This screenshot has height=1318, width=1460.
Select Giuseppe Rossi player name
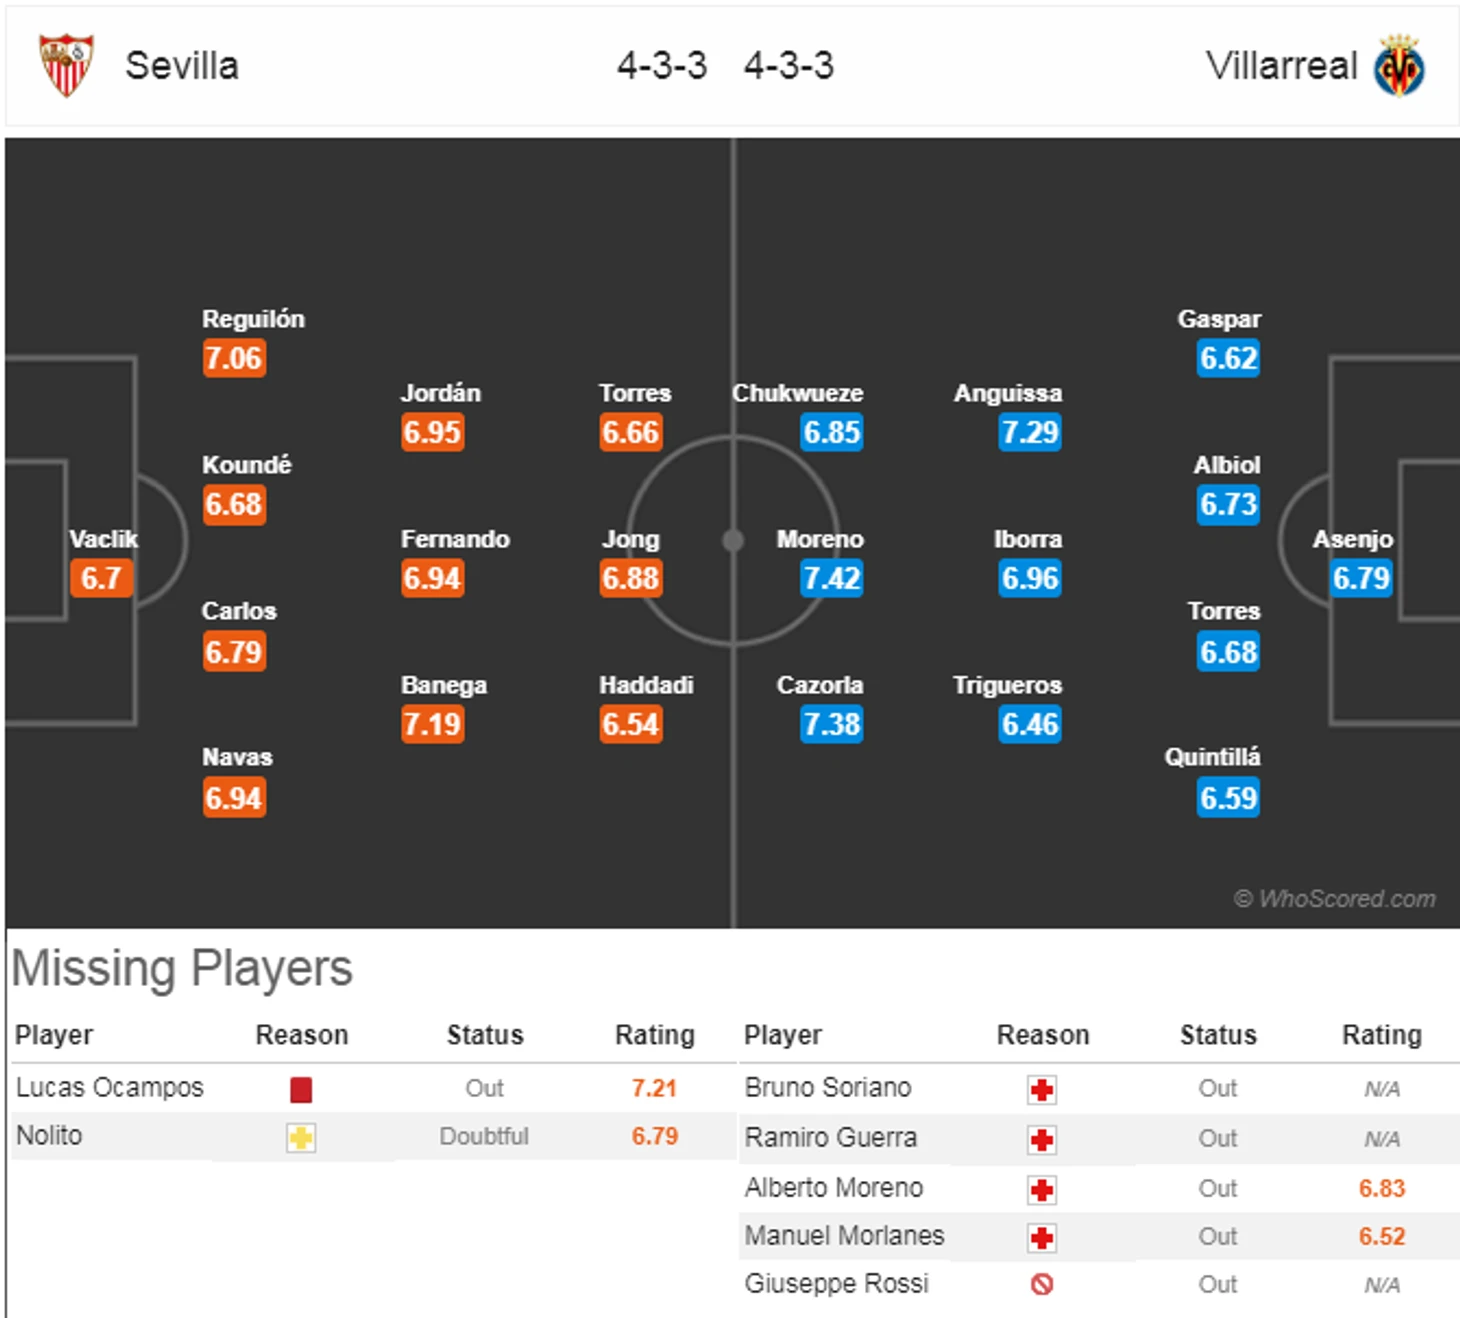coord(836,1283)
